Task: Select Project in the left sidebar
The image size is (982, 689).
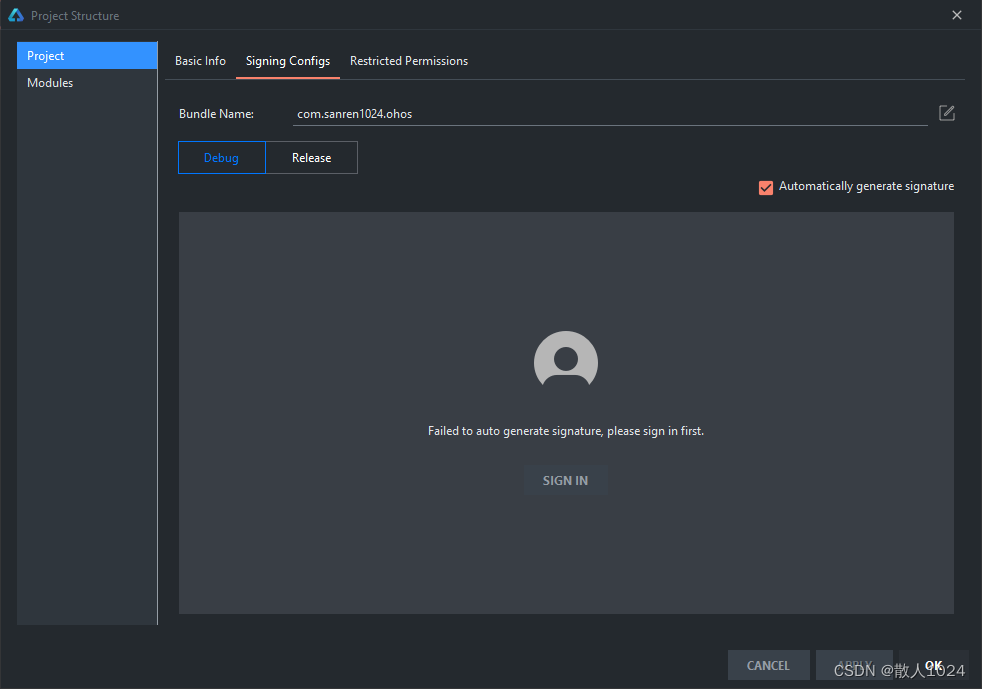Action: [x=87, y=56]
